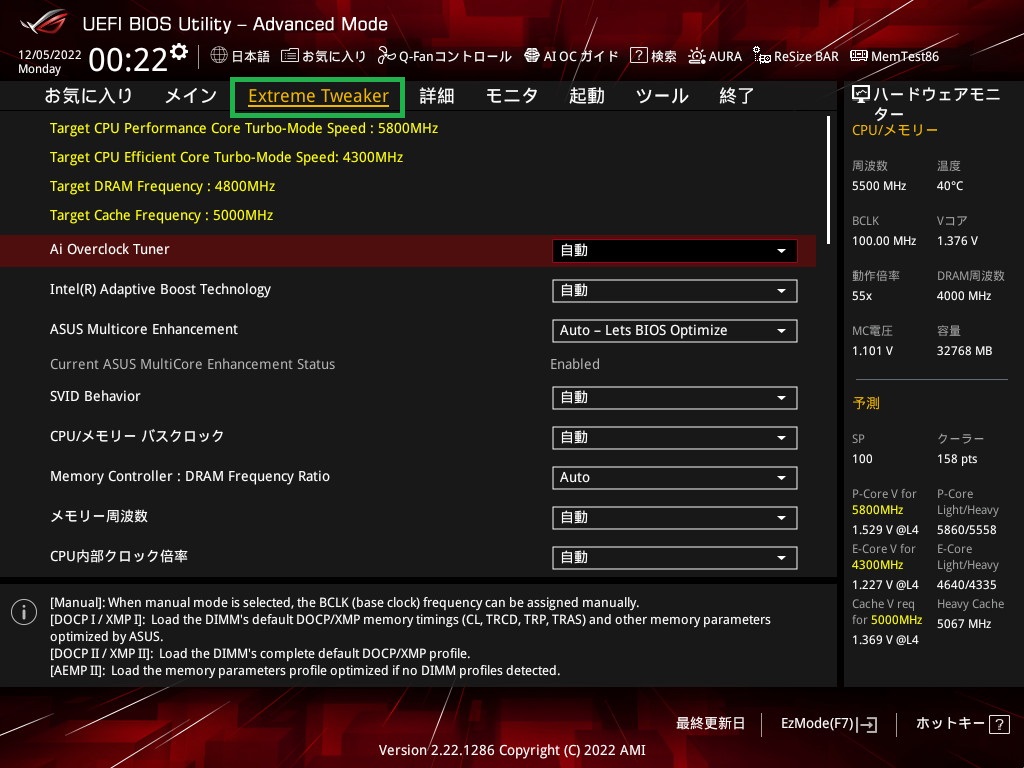This screenshot has width=1024, height=768.
Task: Click the 4000 MHz DRAM frequency value
Action: 963,296
